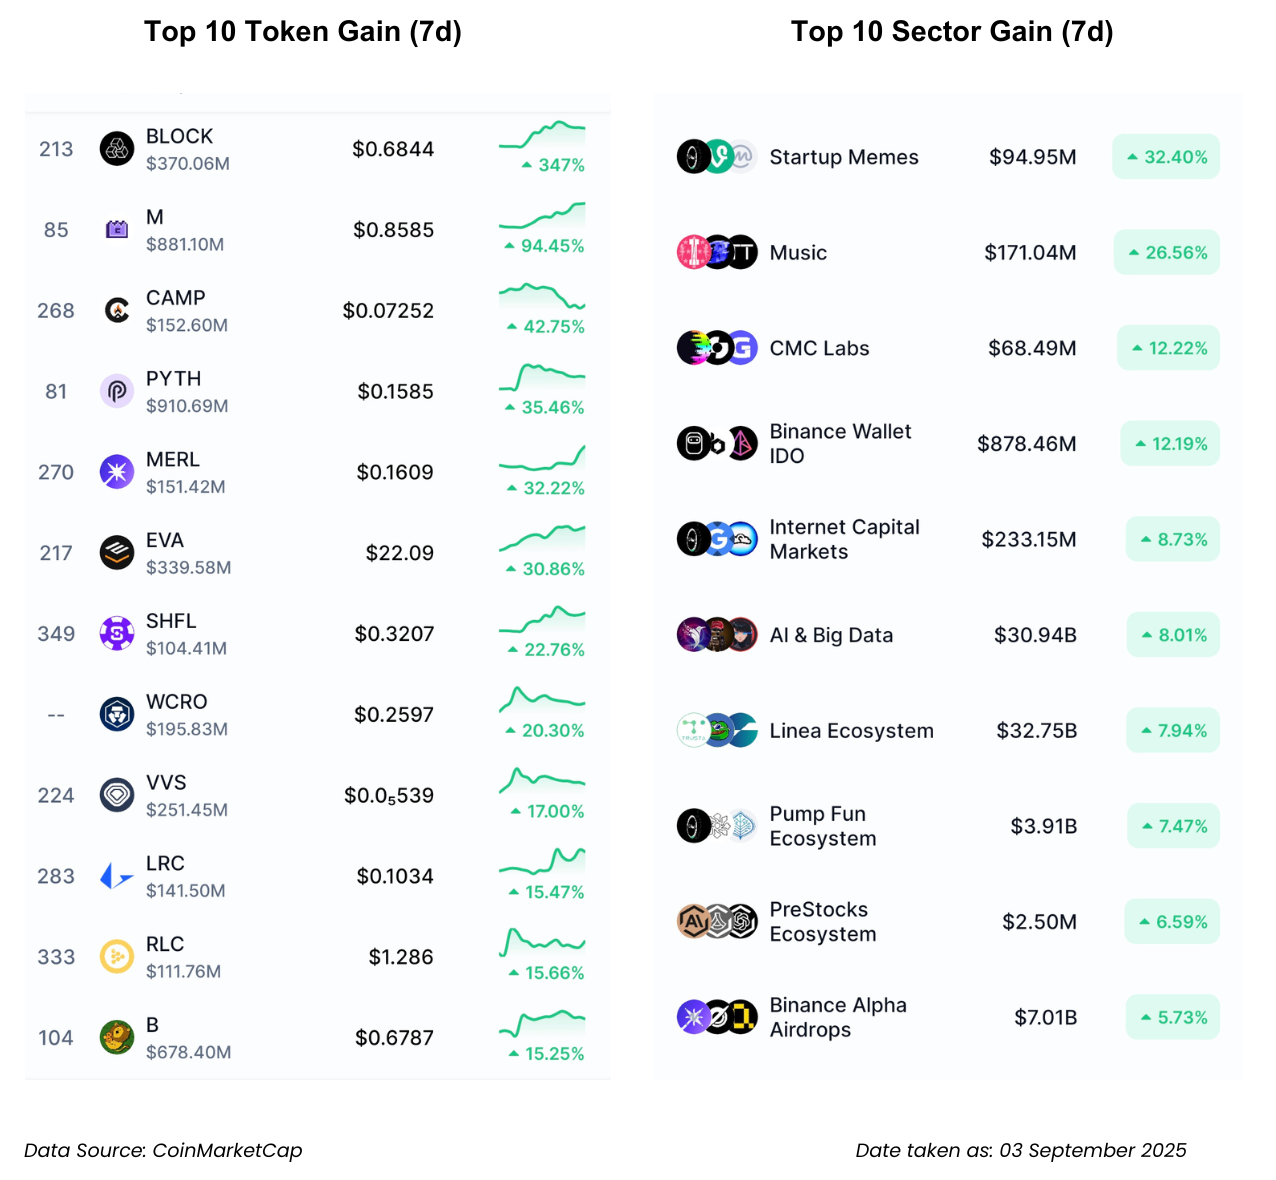The image size is (1276, 1180).
Task: Click the VVS token name
Action: point(166,783)
